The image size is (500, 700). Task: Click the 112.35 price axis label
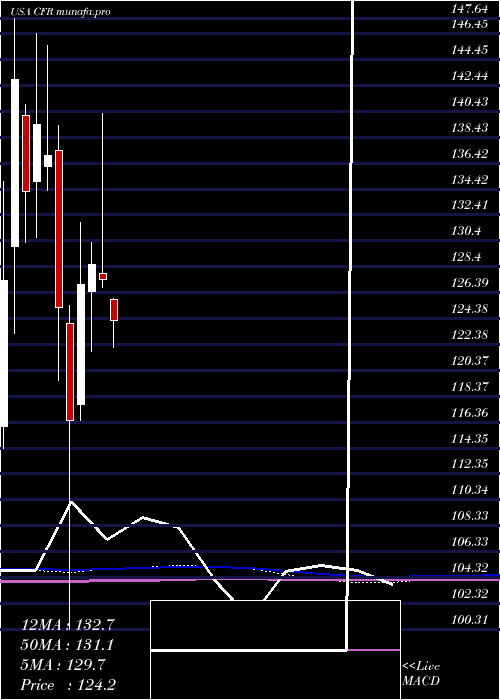pos(470,464)
